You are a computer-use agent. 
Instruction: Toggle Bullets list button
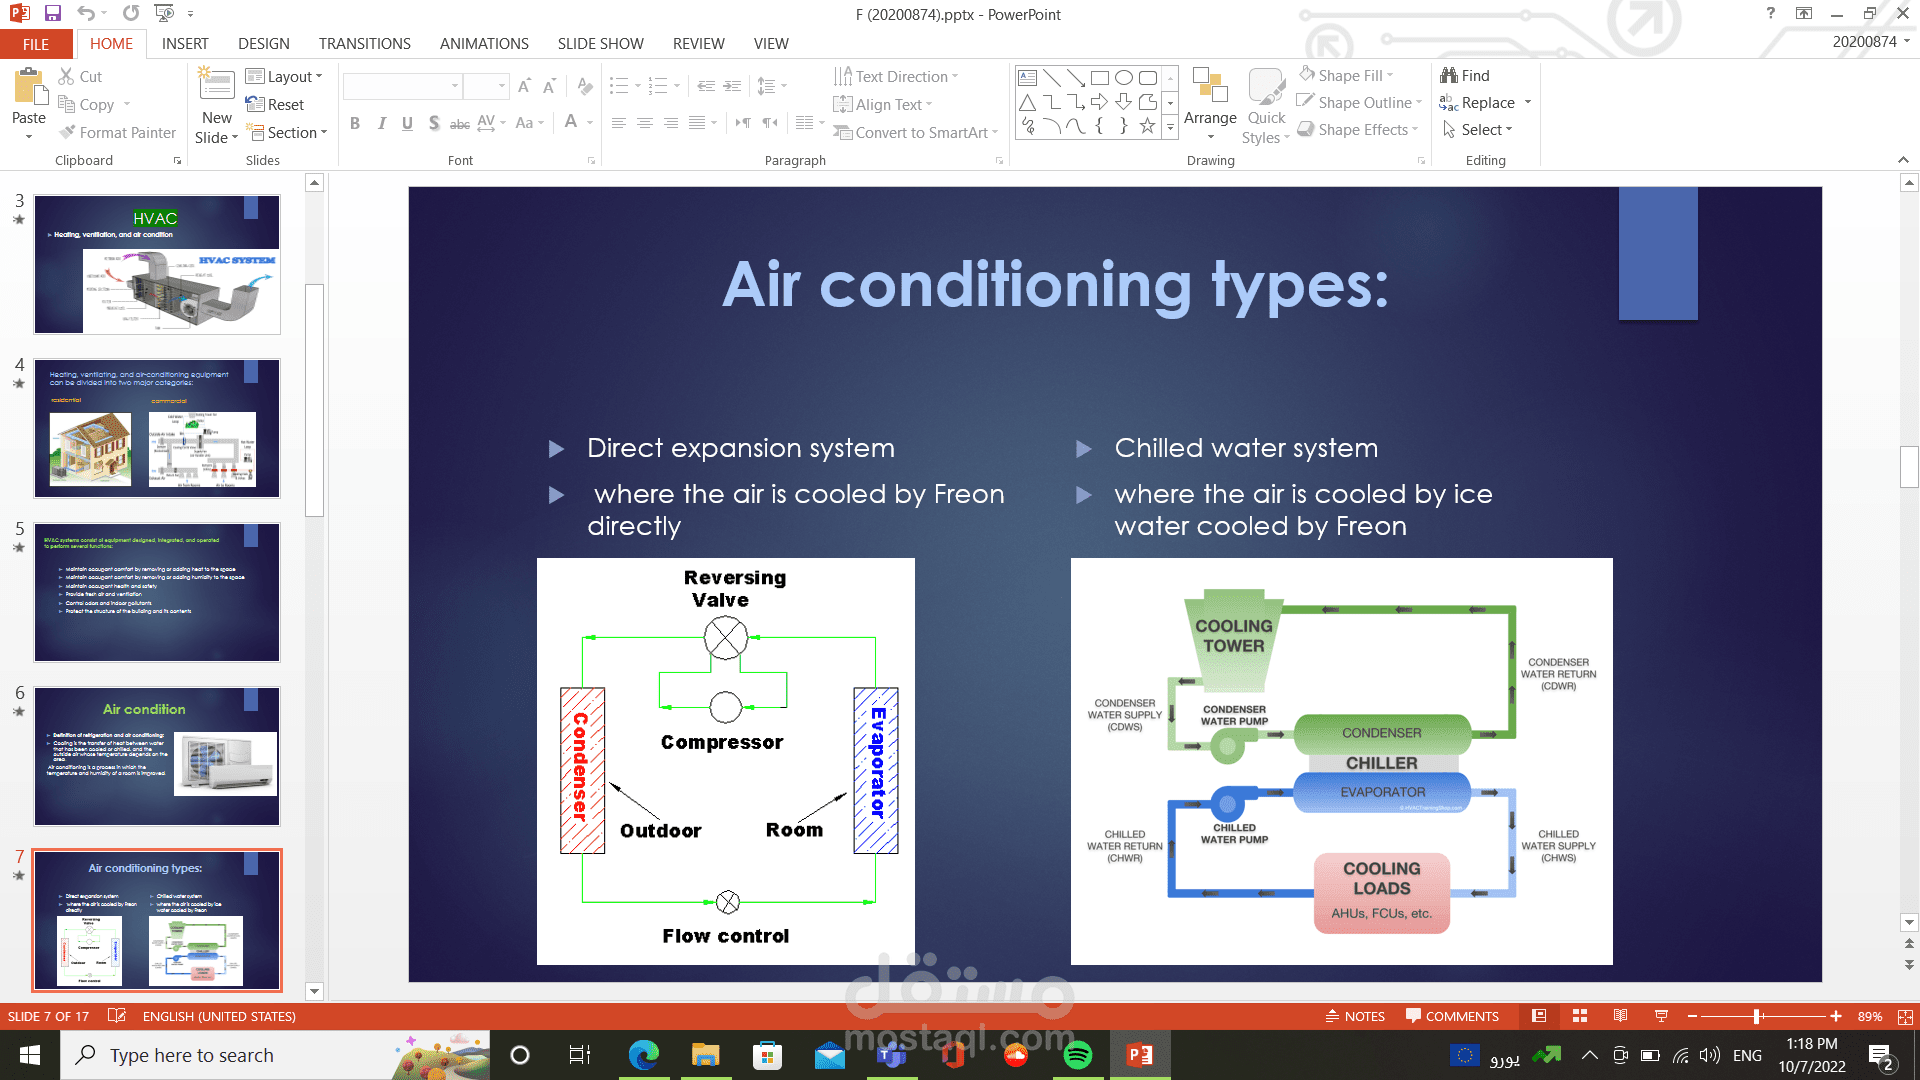point(619,86)
